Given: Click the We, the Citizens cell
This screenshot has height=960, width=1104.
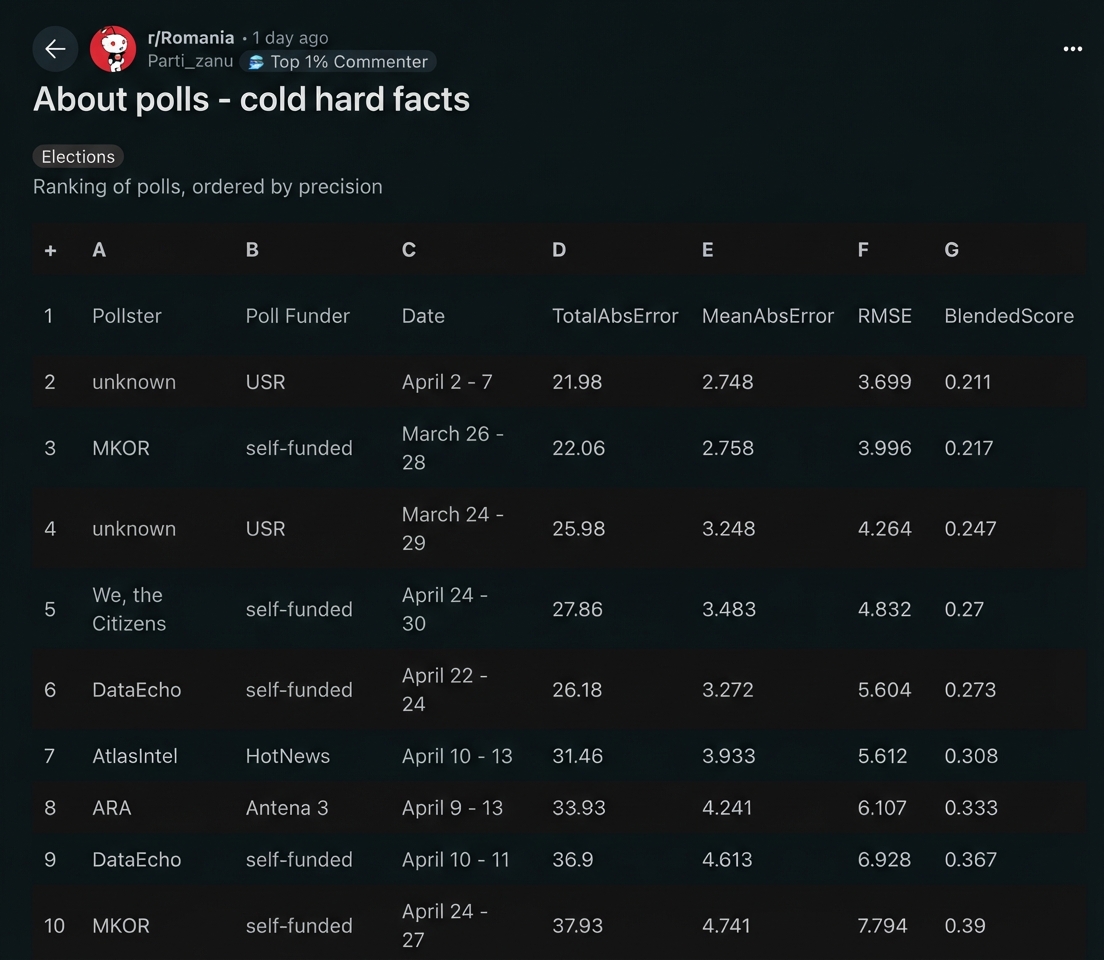Looking at the screenshot, I should tap(129, 609).
